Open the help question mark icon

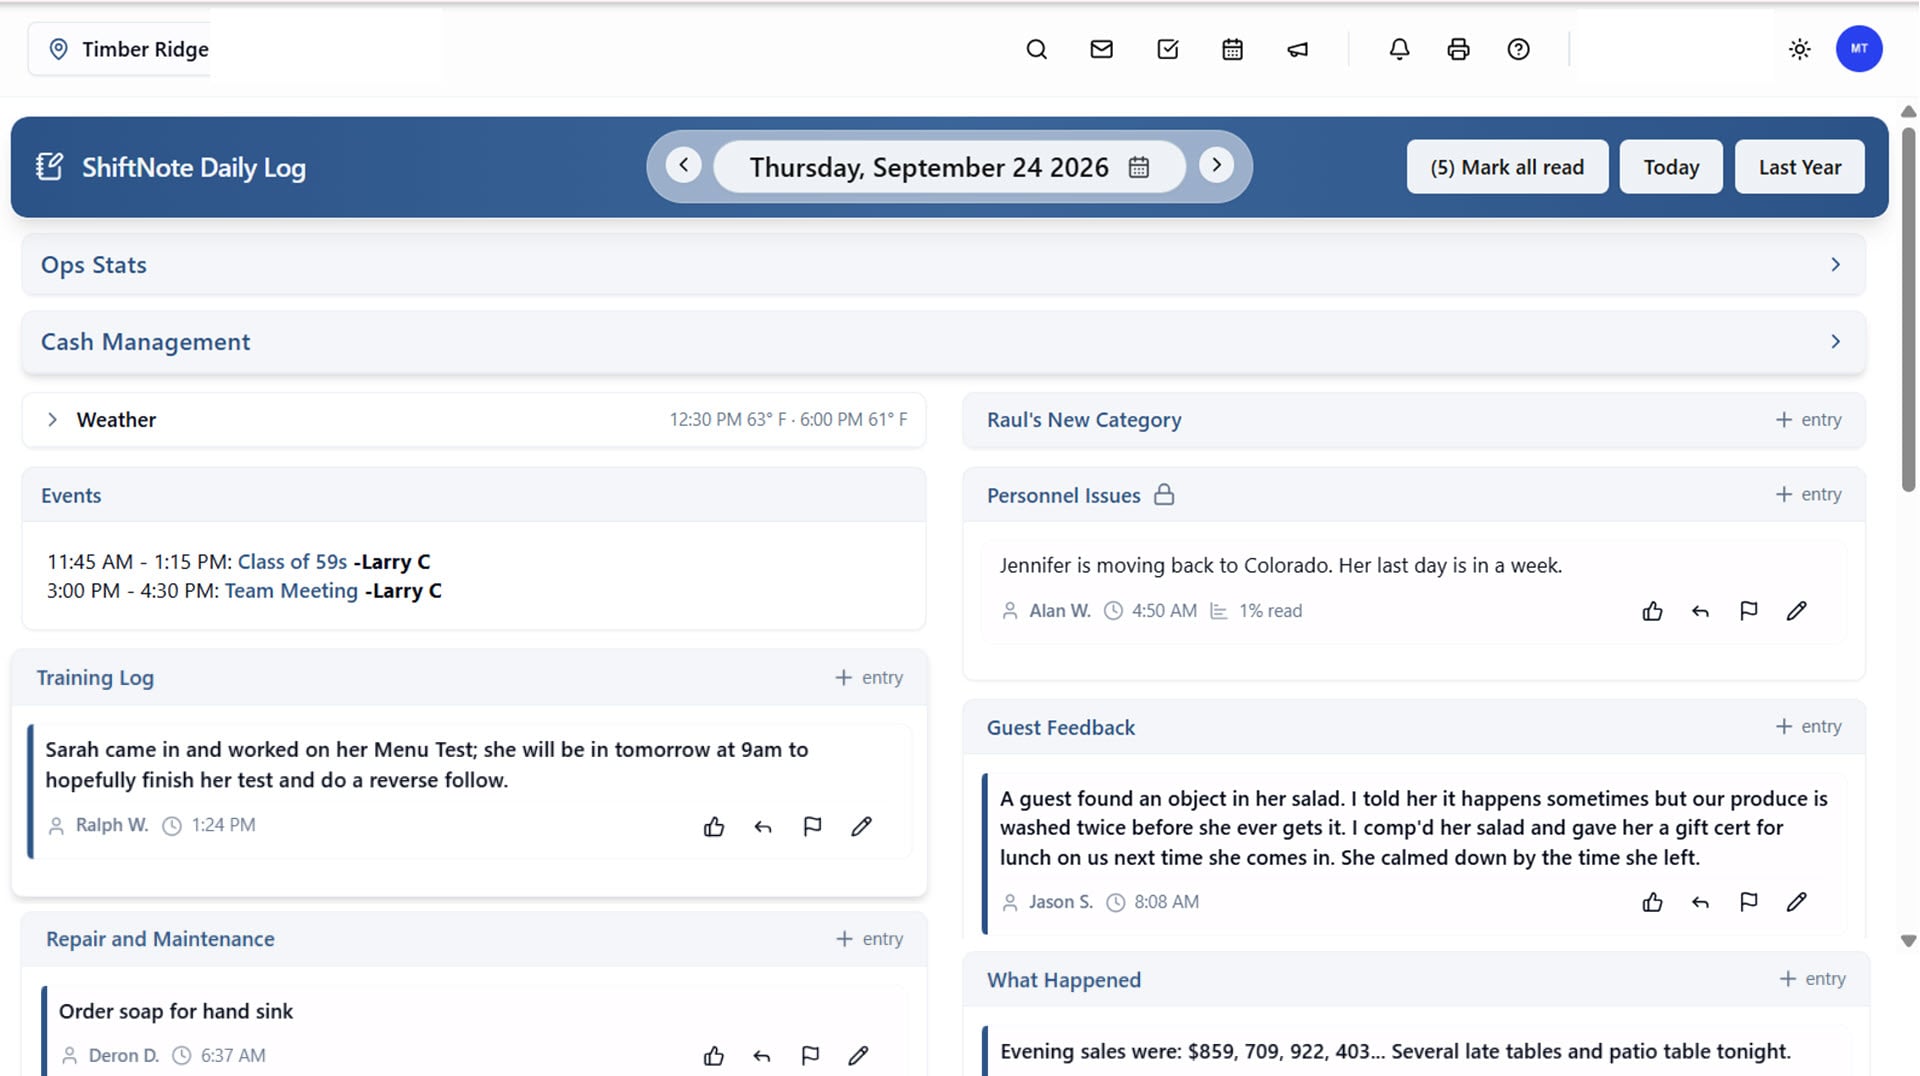(x=1518, y=49)
